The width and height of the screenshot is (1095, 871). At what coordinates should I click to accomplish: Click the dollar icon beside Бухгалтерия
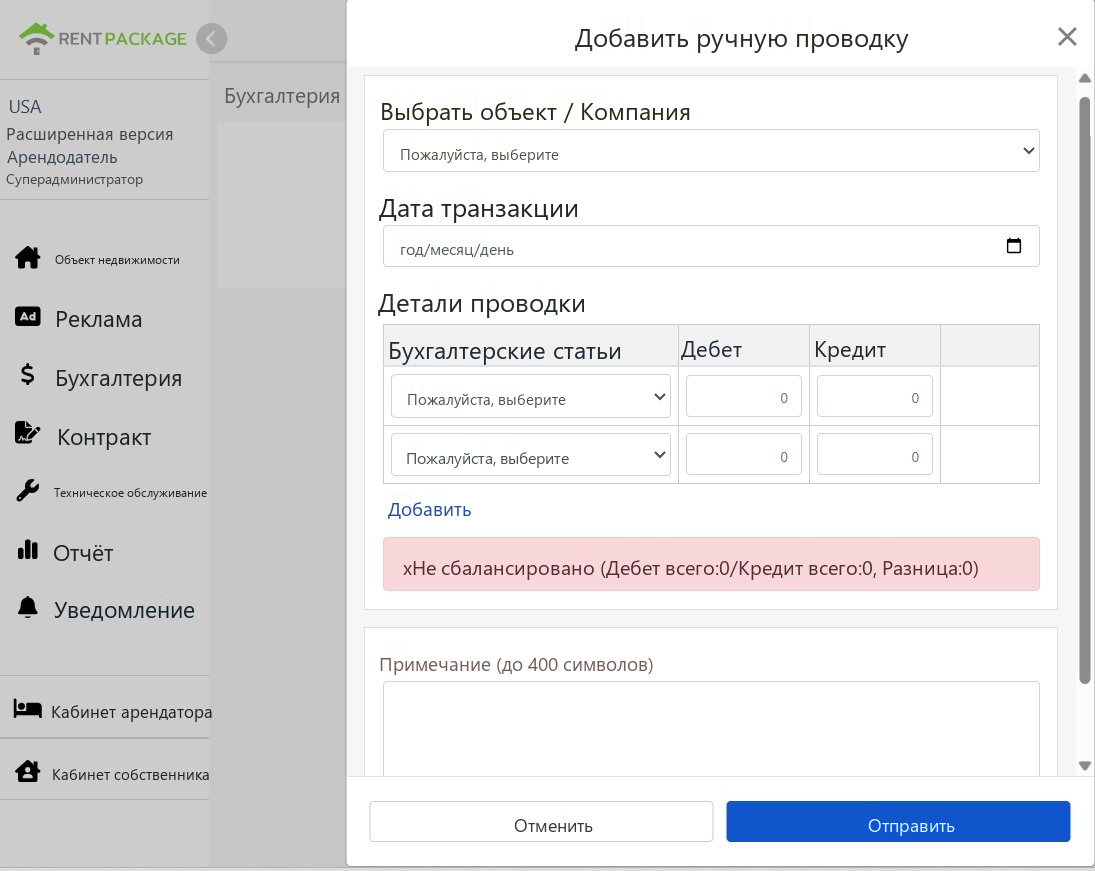27,375
